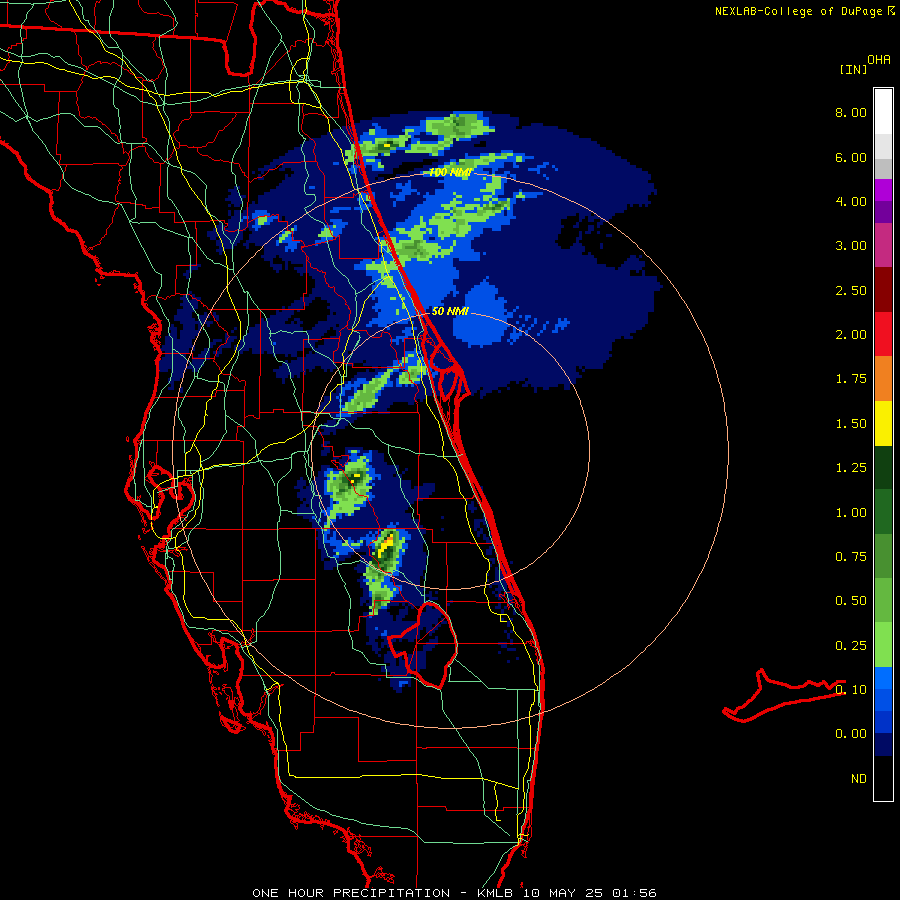
Task: Select the 4.00 legend value
Action: coord(851,201)
